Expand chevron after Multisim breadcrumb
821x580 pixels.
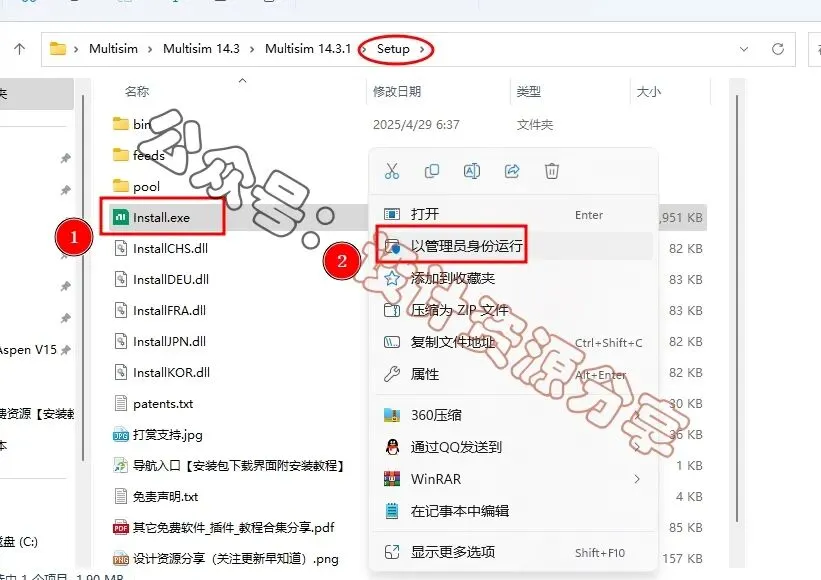pos(150,49)
